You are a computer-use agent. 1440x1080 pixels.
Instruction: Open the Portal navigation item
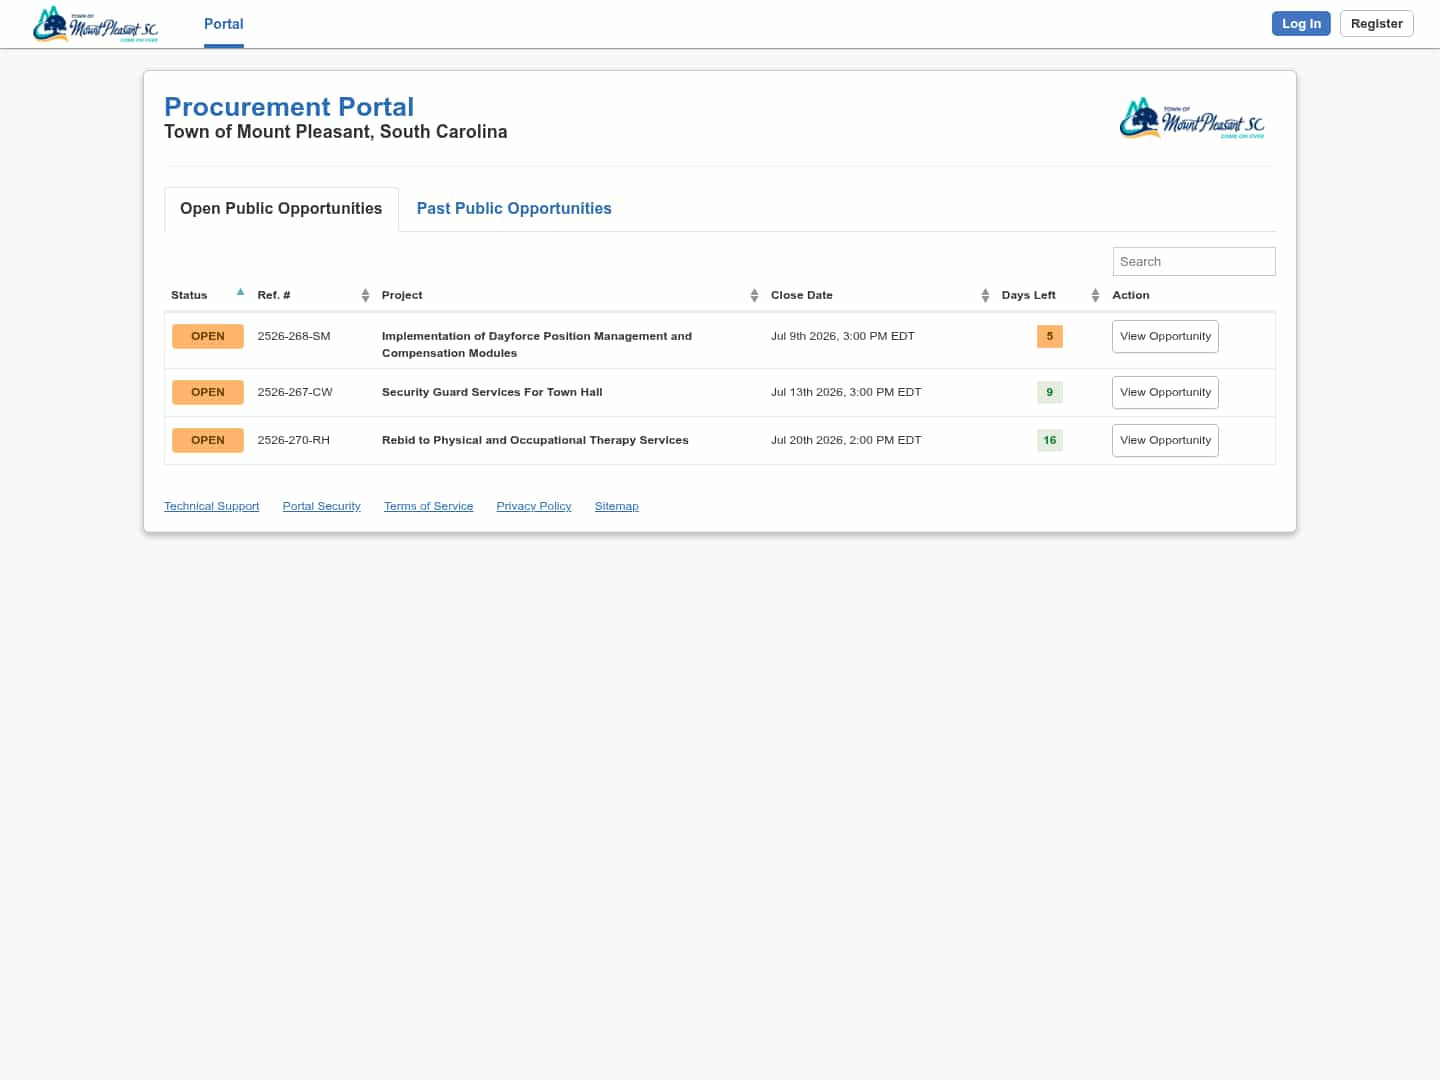point(224,24)
